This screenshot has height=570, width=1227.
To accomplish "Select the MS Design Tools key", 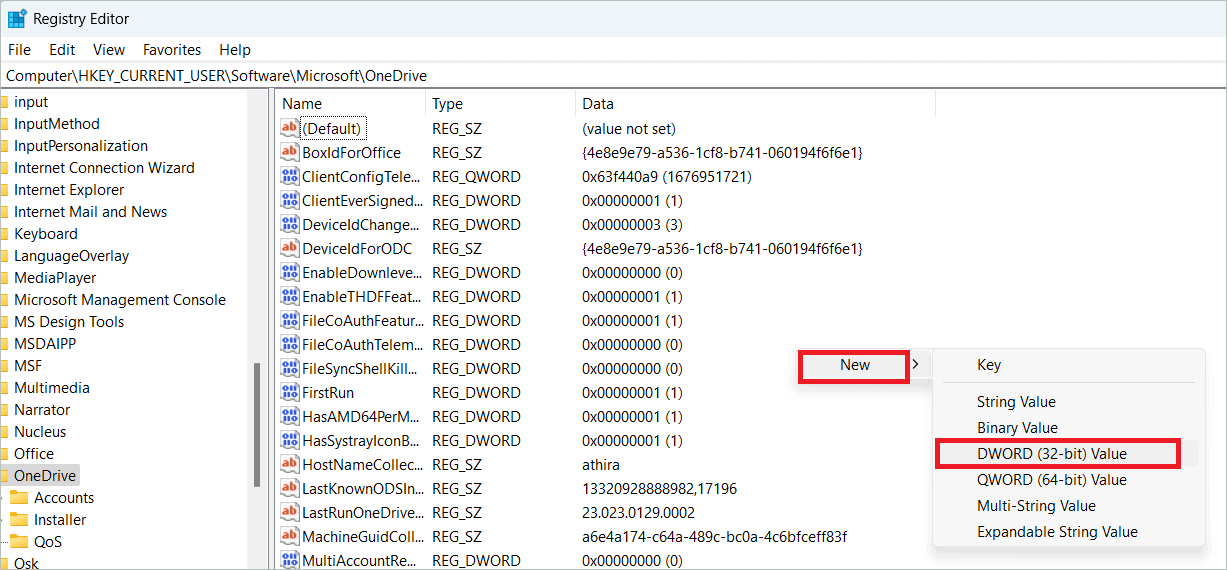I will point(69,321).
